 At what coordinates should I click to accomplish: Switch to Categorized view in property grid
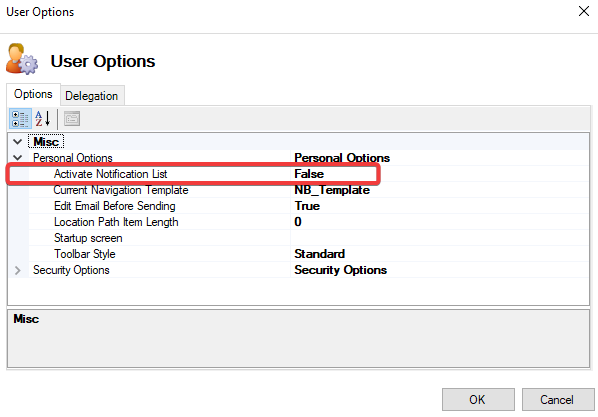point(20,119)
